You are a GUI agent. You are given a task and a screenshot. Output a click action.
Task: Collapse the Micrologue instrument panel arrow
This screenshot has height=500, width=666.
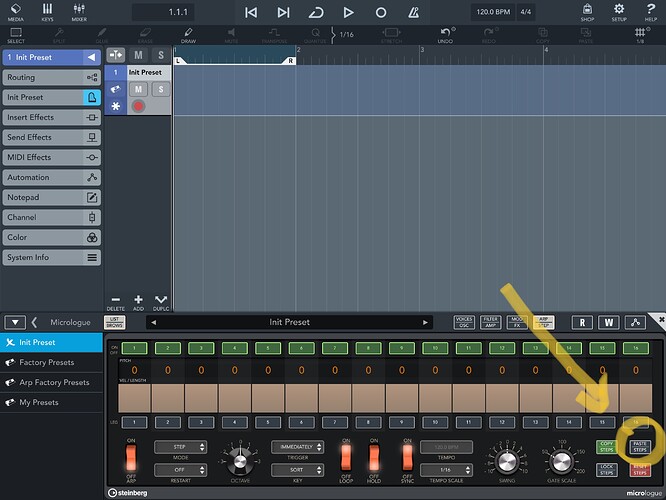tap(15, 322)
